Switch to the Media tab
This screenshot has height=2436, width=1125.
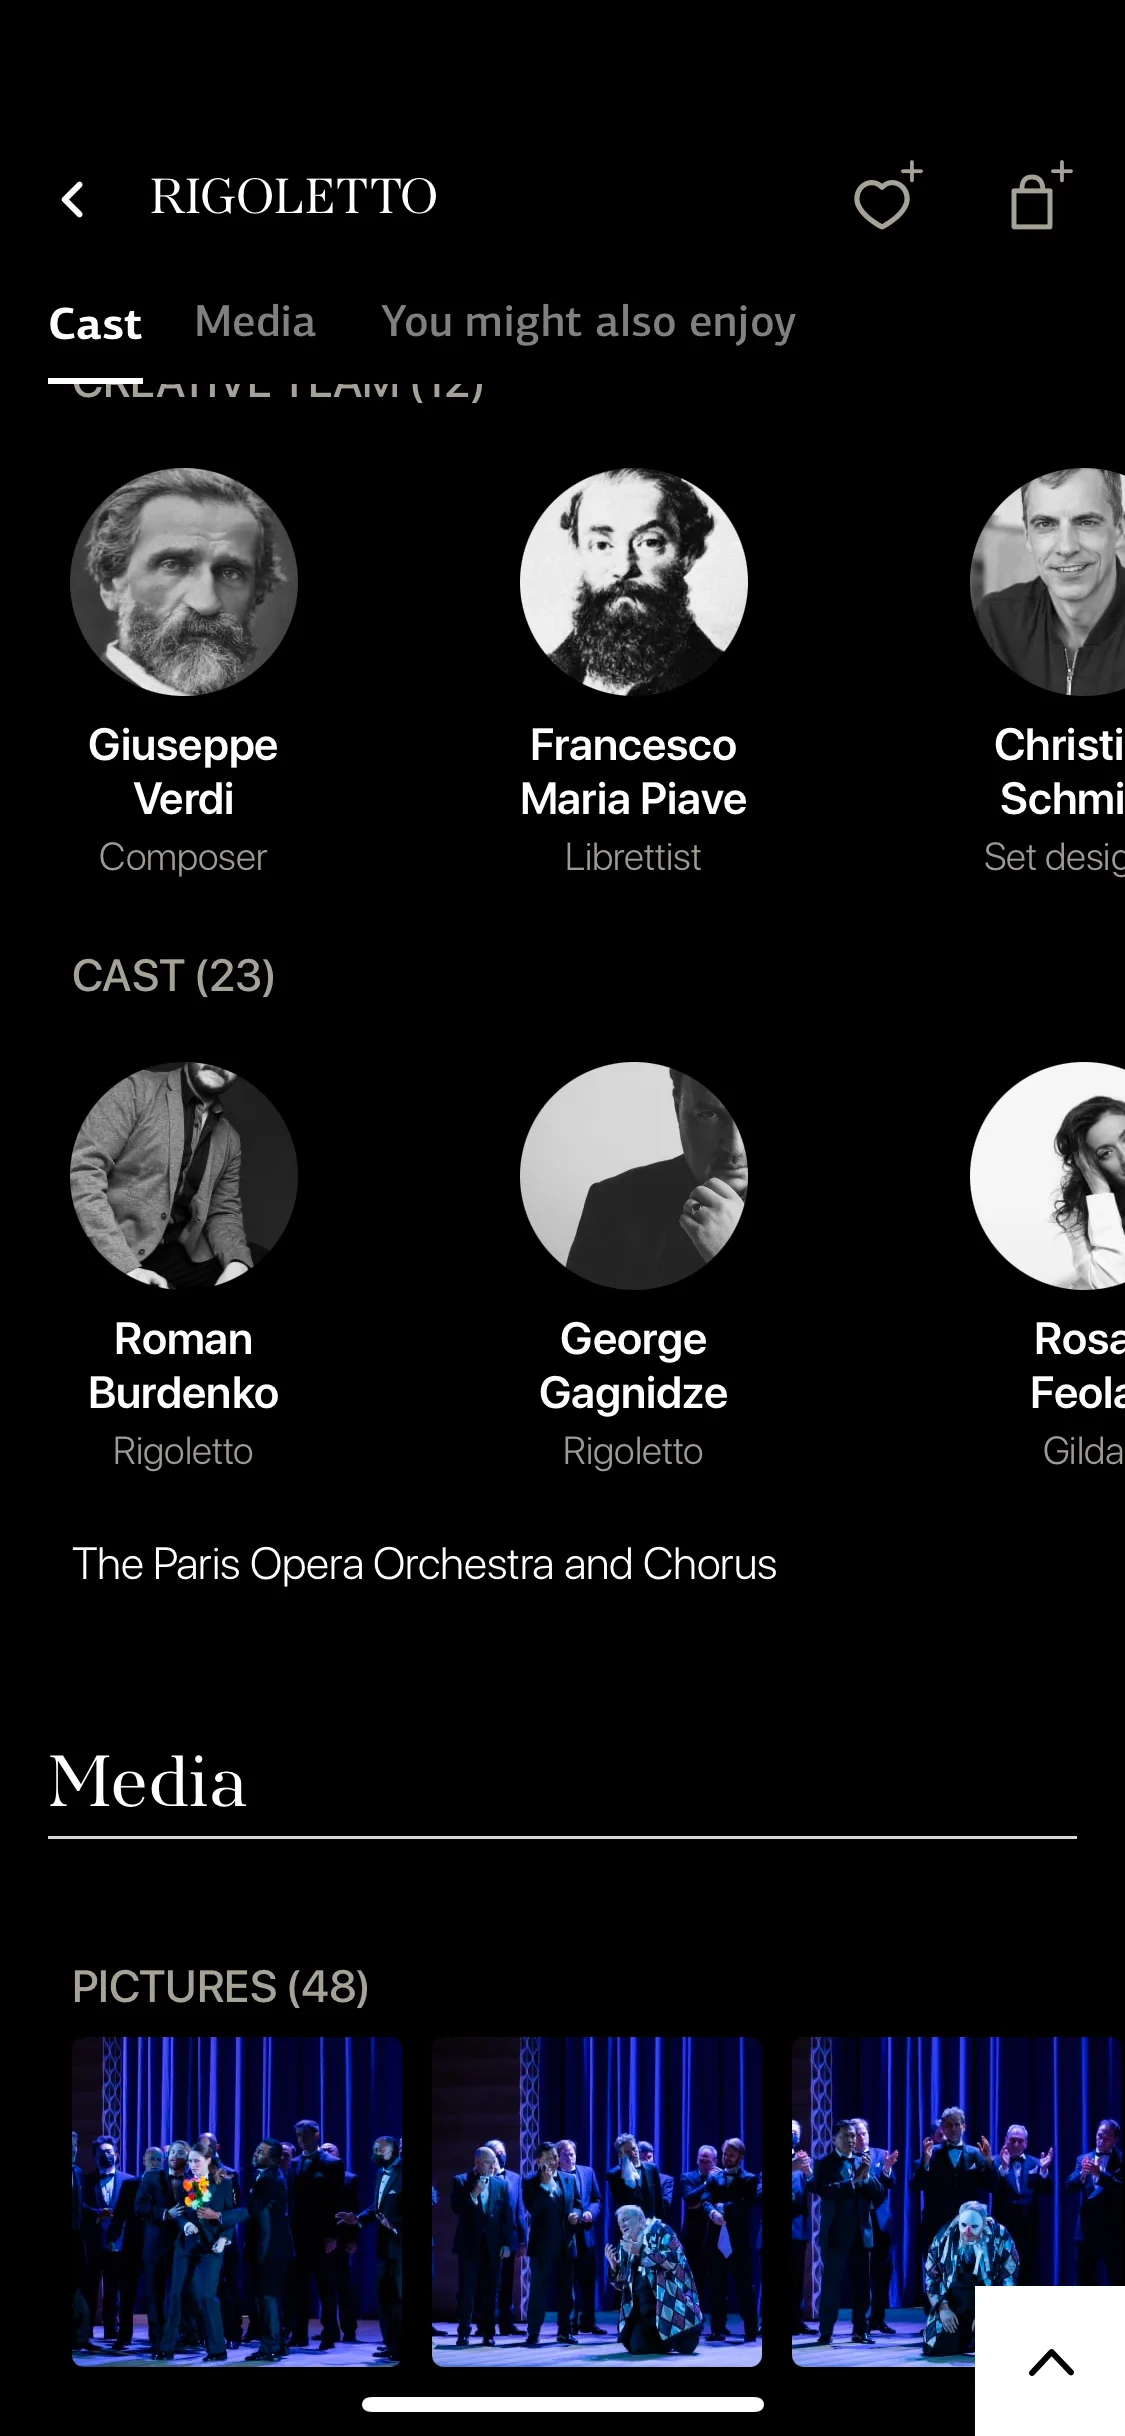pyautogui.click(x=255, y=322)
